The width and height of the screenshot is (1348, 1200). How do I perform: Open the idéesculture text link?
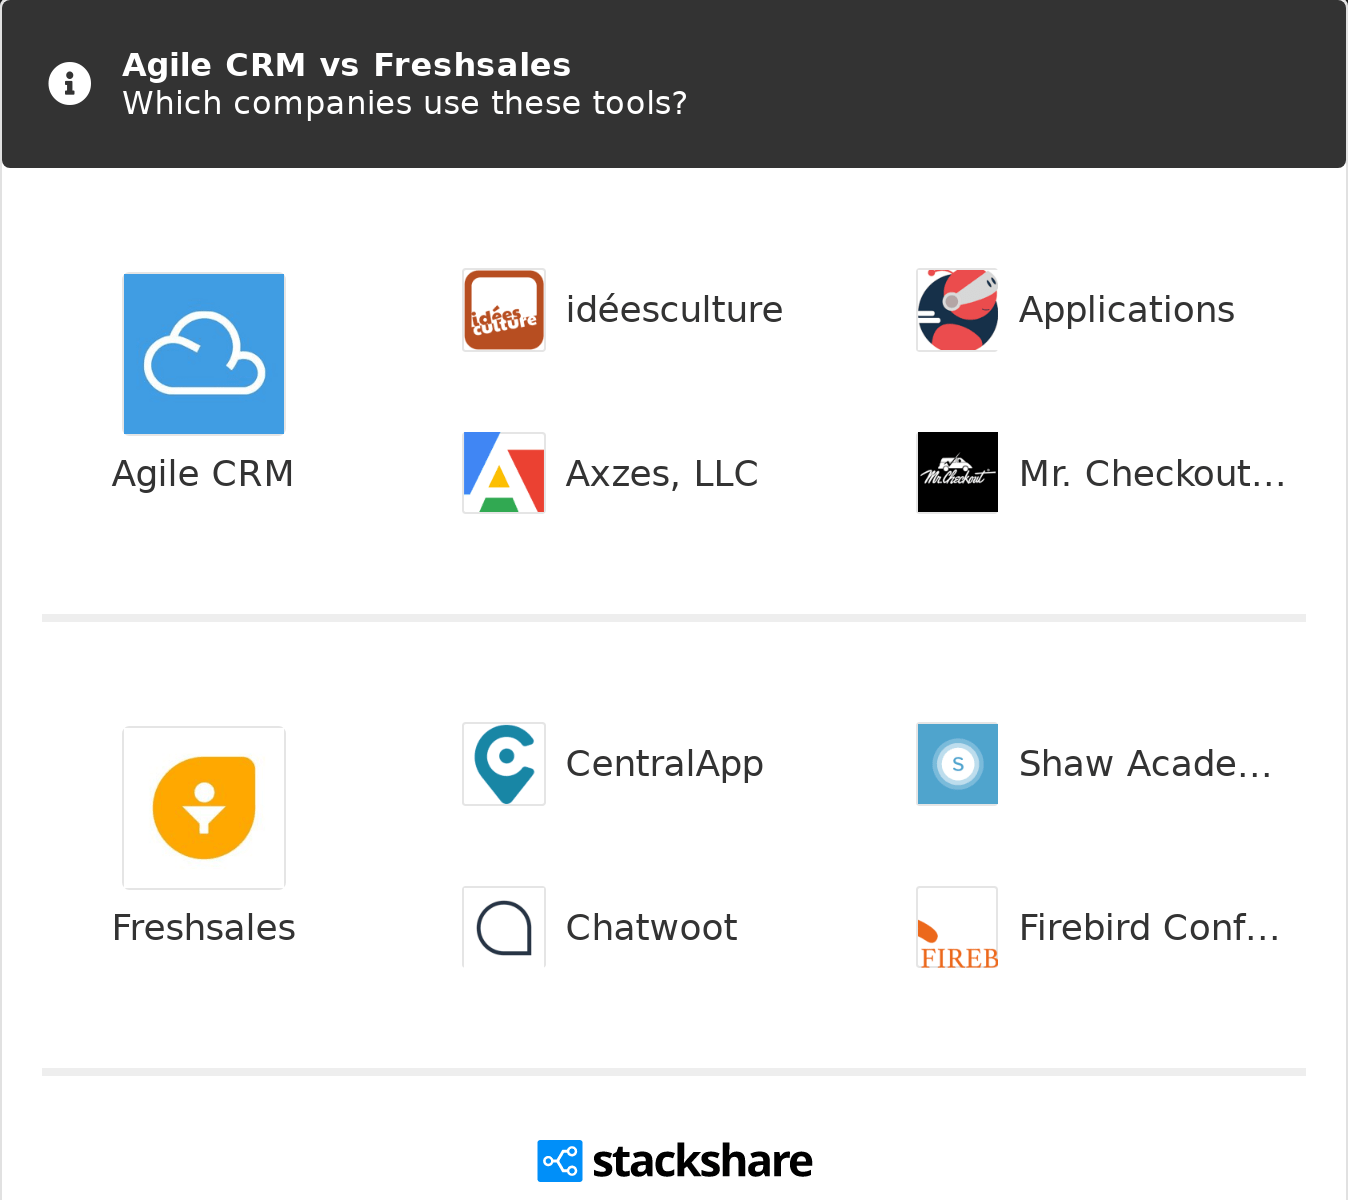pyautogui.click(x=674, y=310)
